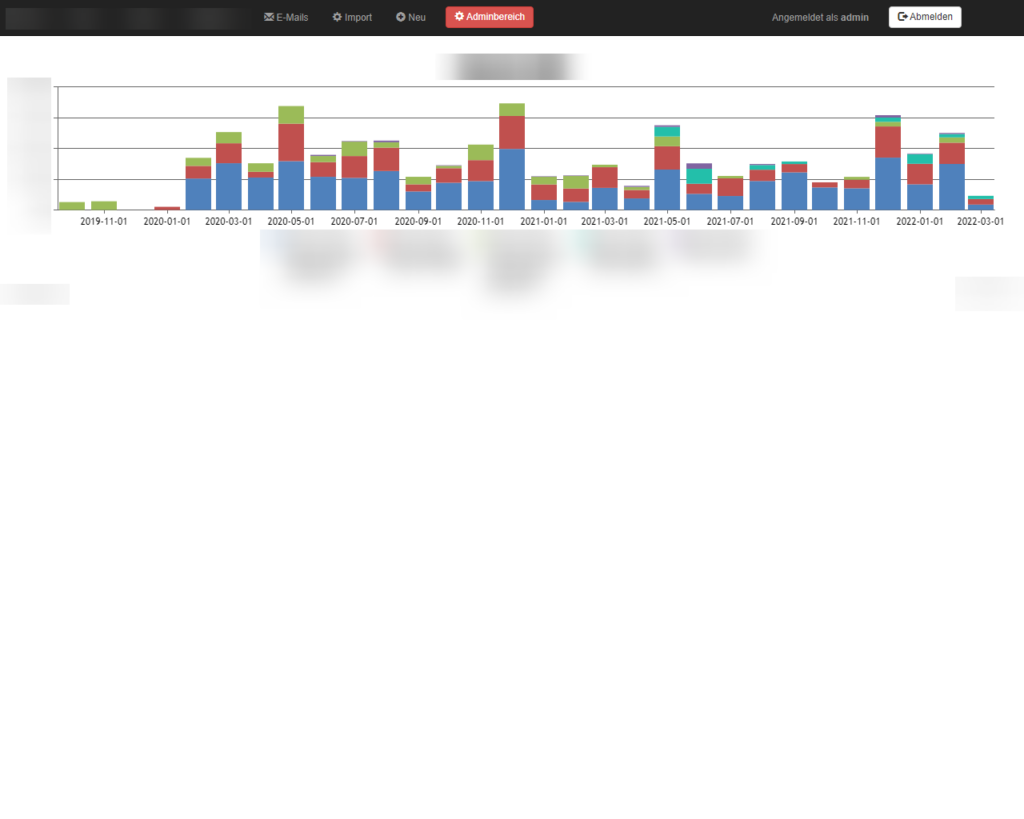This screenshot has width=1024, height=819.
Task: Select the small red bar at 2020-01-01
Action: pos(167,208)
